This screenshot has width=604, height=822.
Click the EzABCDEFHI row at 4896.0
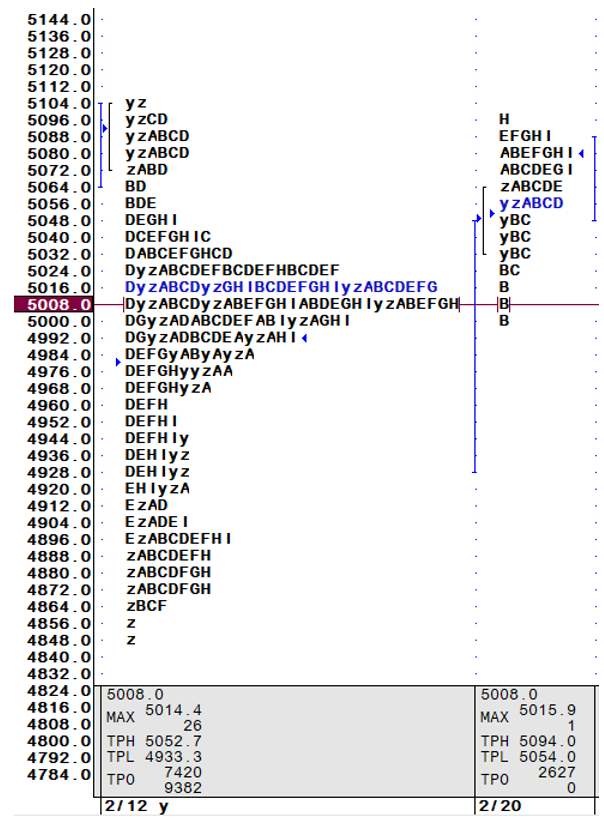pos(178,538)
